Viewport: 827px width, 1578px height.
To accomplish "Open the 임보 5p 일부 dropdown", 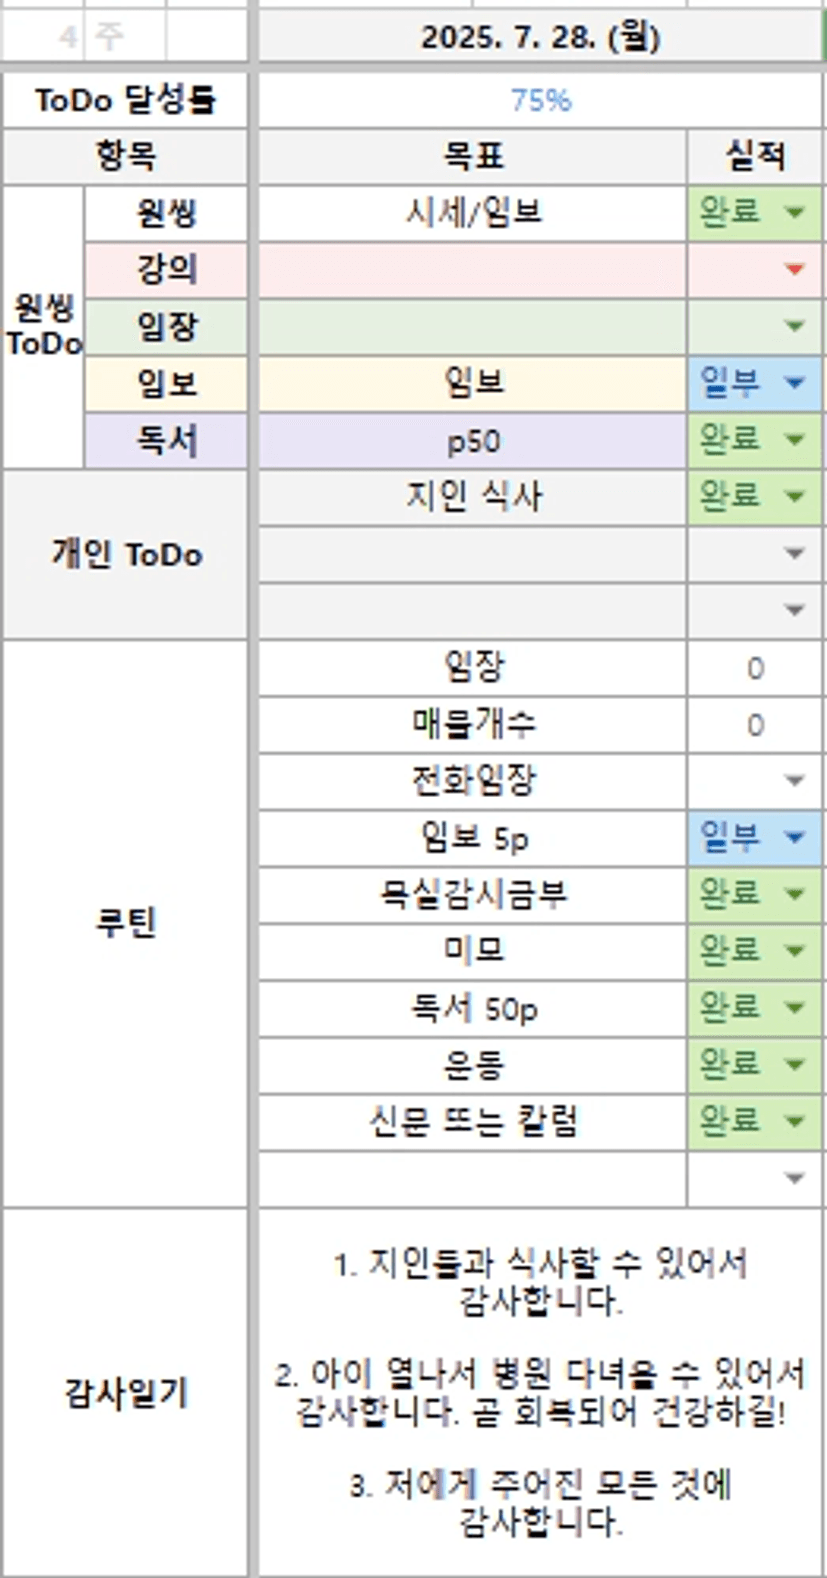I will pos(795,837).
